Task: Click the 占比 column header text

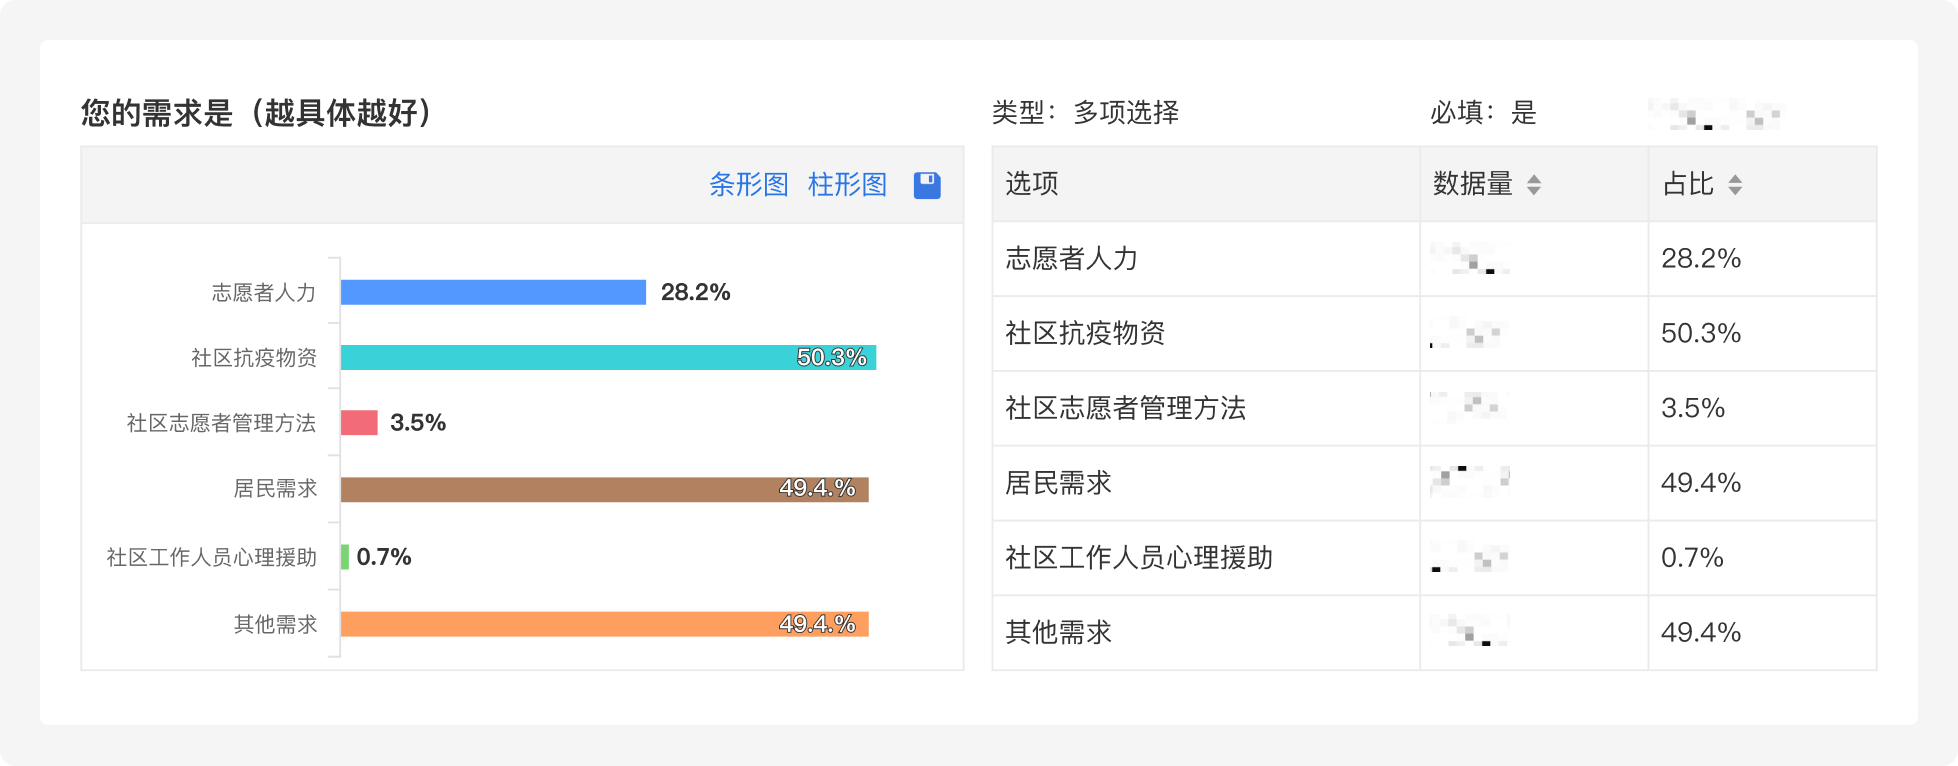Action: pos(1688,184)
